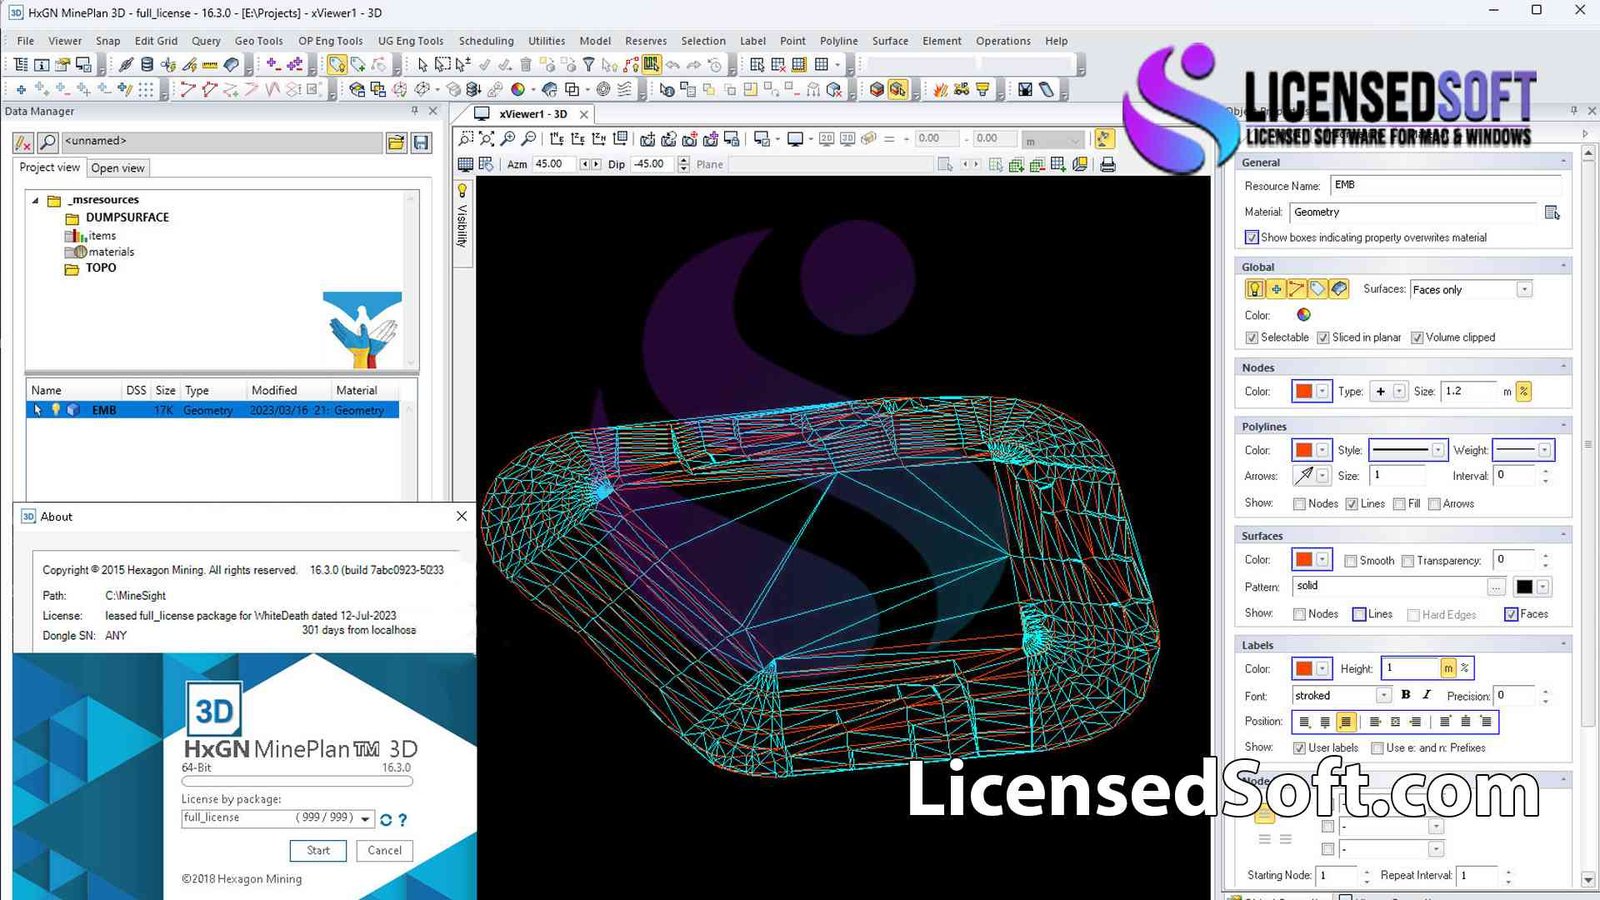Image resolution: width=1600 pixels, height=900 pixels.
Task: Click the ruler measure icon in main toolbar
Action: (210, 65)
